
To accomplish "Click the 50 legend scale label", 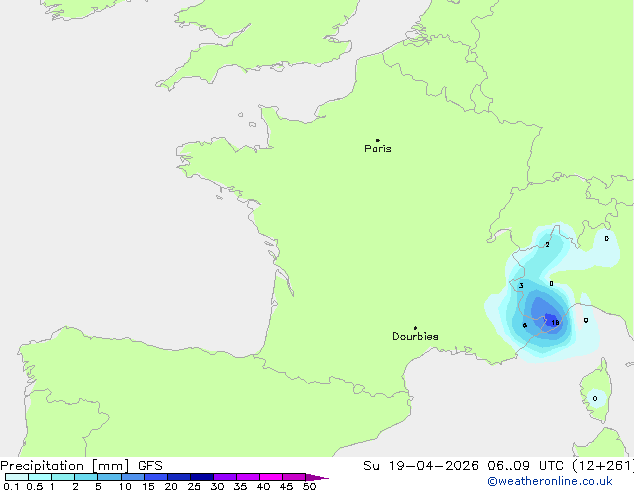I will point(309,486).
